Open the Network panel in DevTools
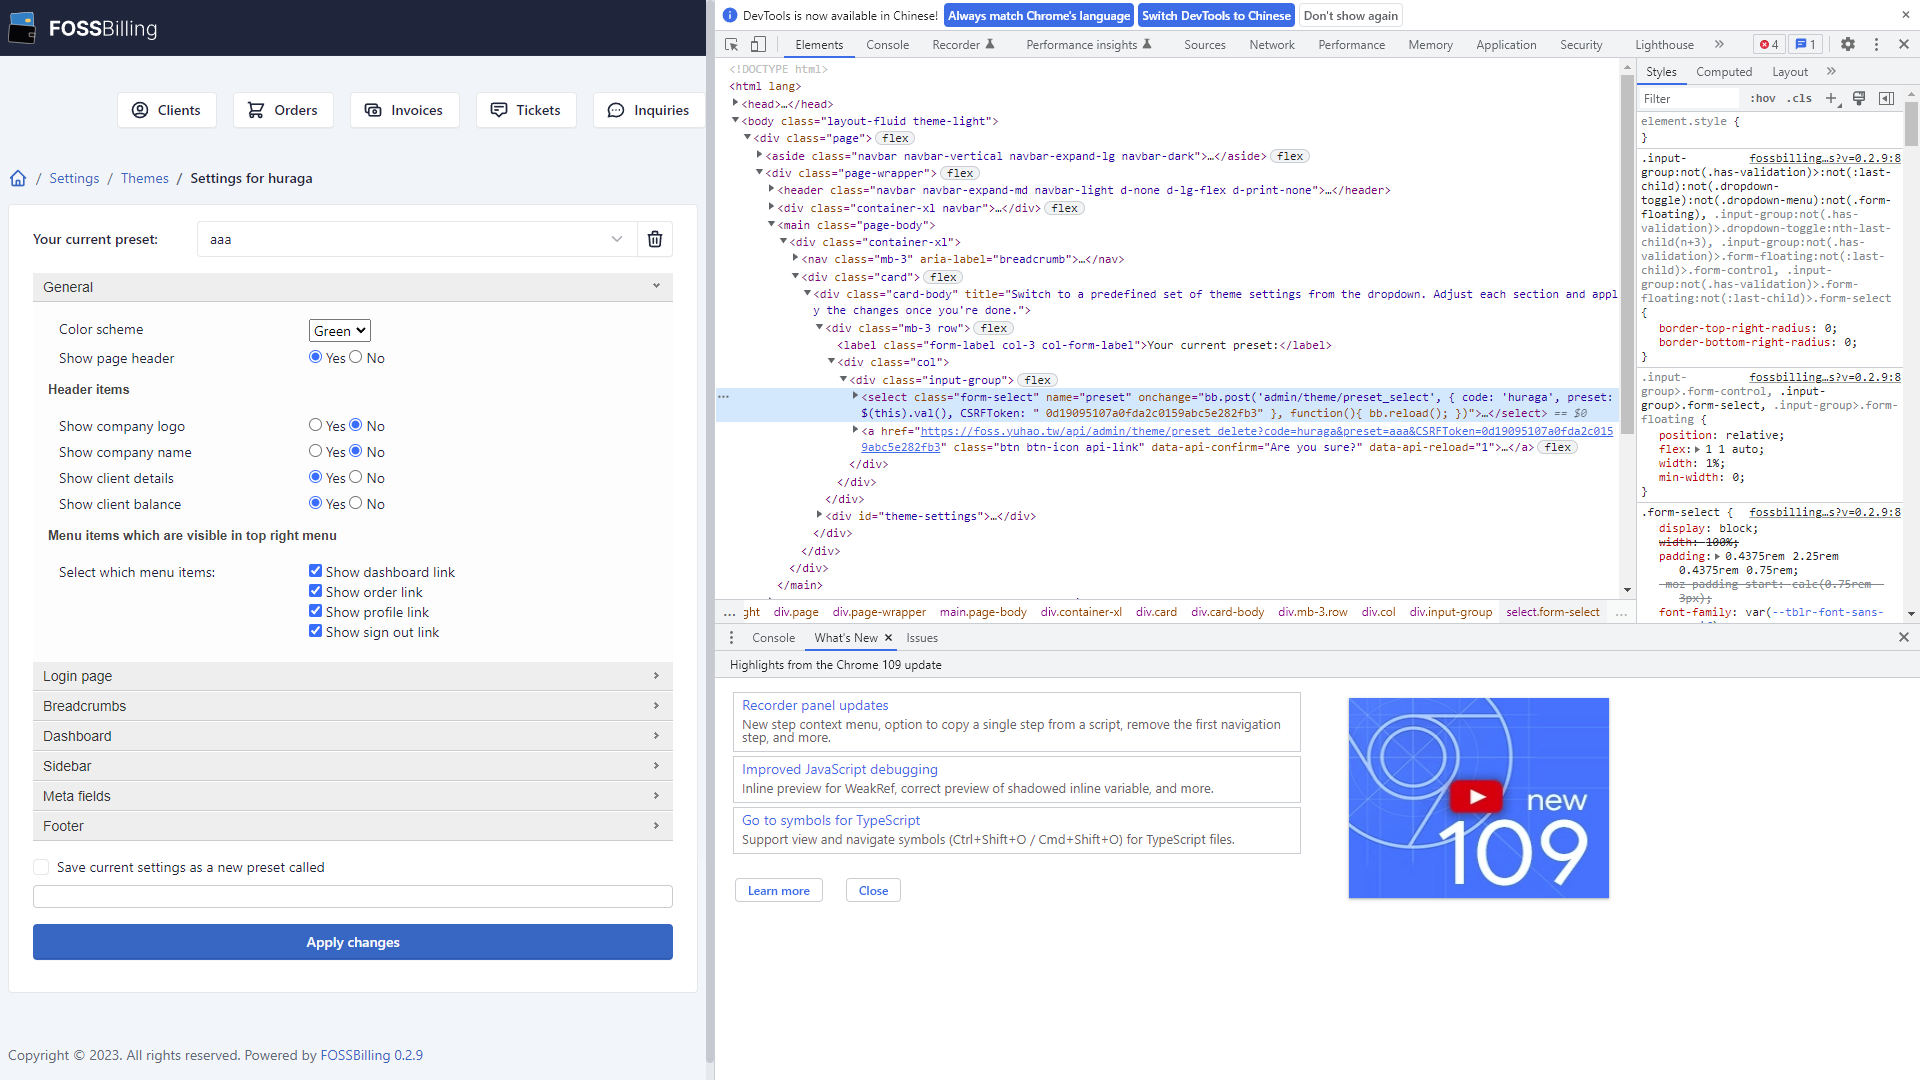This screenshot has width=1920, height=1080. [x=1271, y=44]
